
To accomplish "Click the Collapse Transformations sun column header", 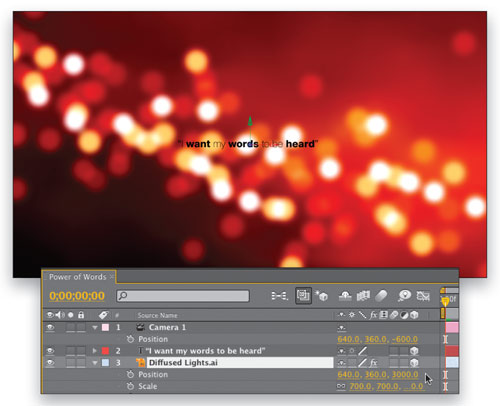I will (352, 315).
